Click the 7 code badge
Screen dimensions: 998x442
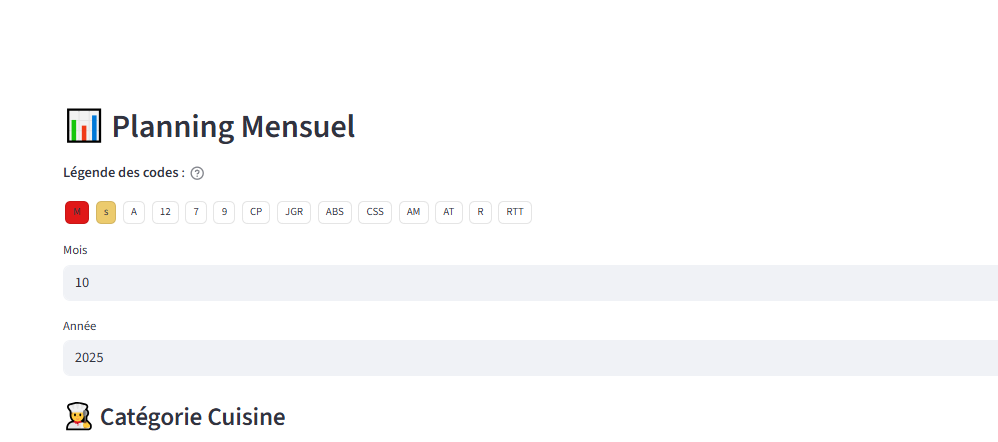(196, 212)
